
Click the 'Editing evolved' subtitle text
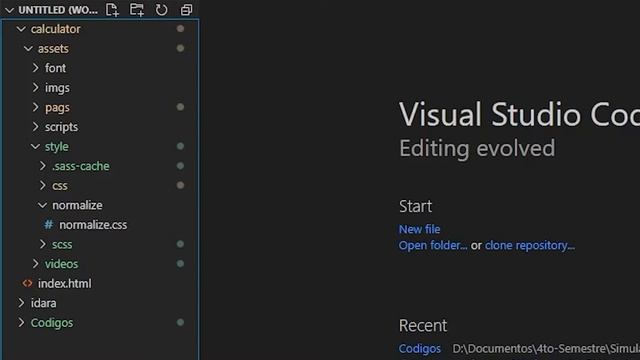point(477,148)
